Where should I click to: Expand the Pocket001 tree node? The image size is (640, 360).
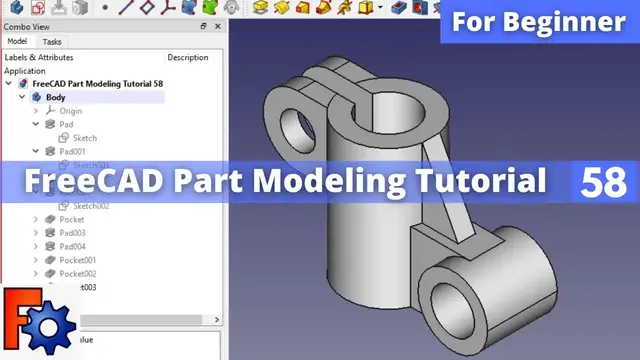(36, 260)
